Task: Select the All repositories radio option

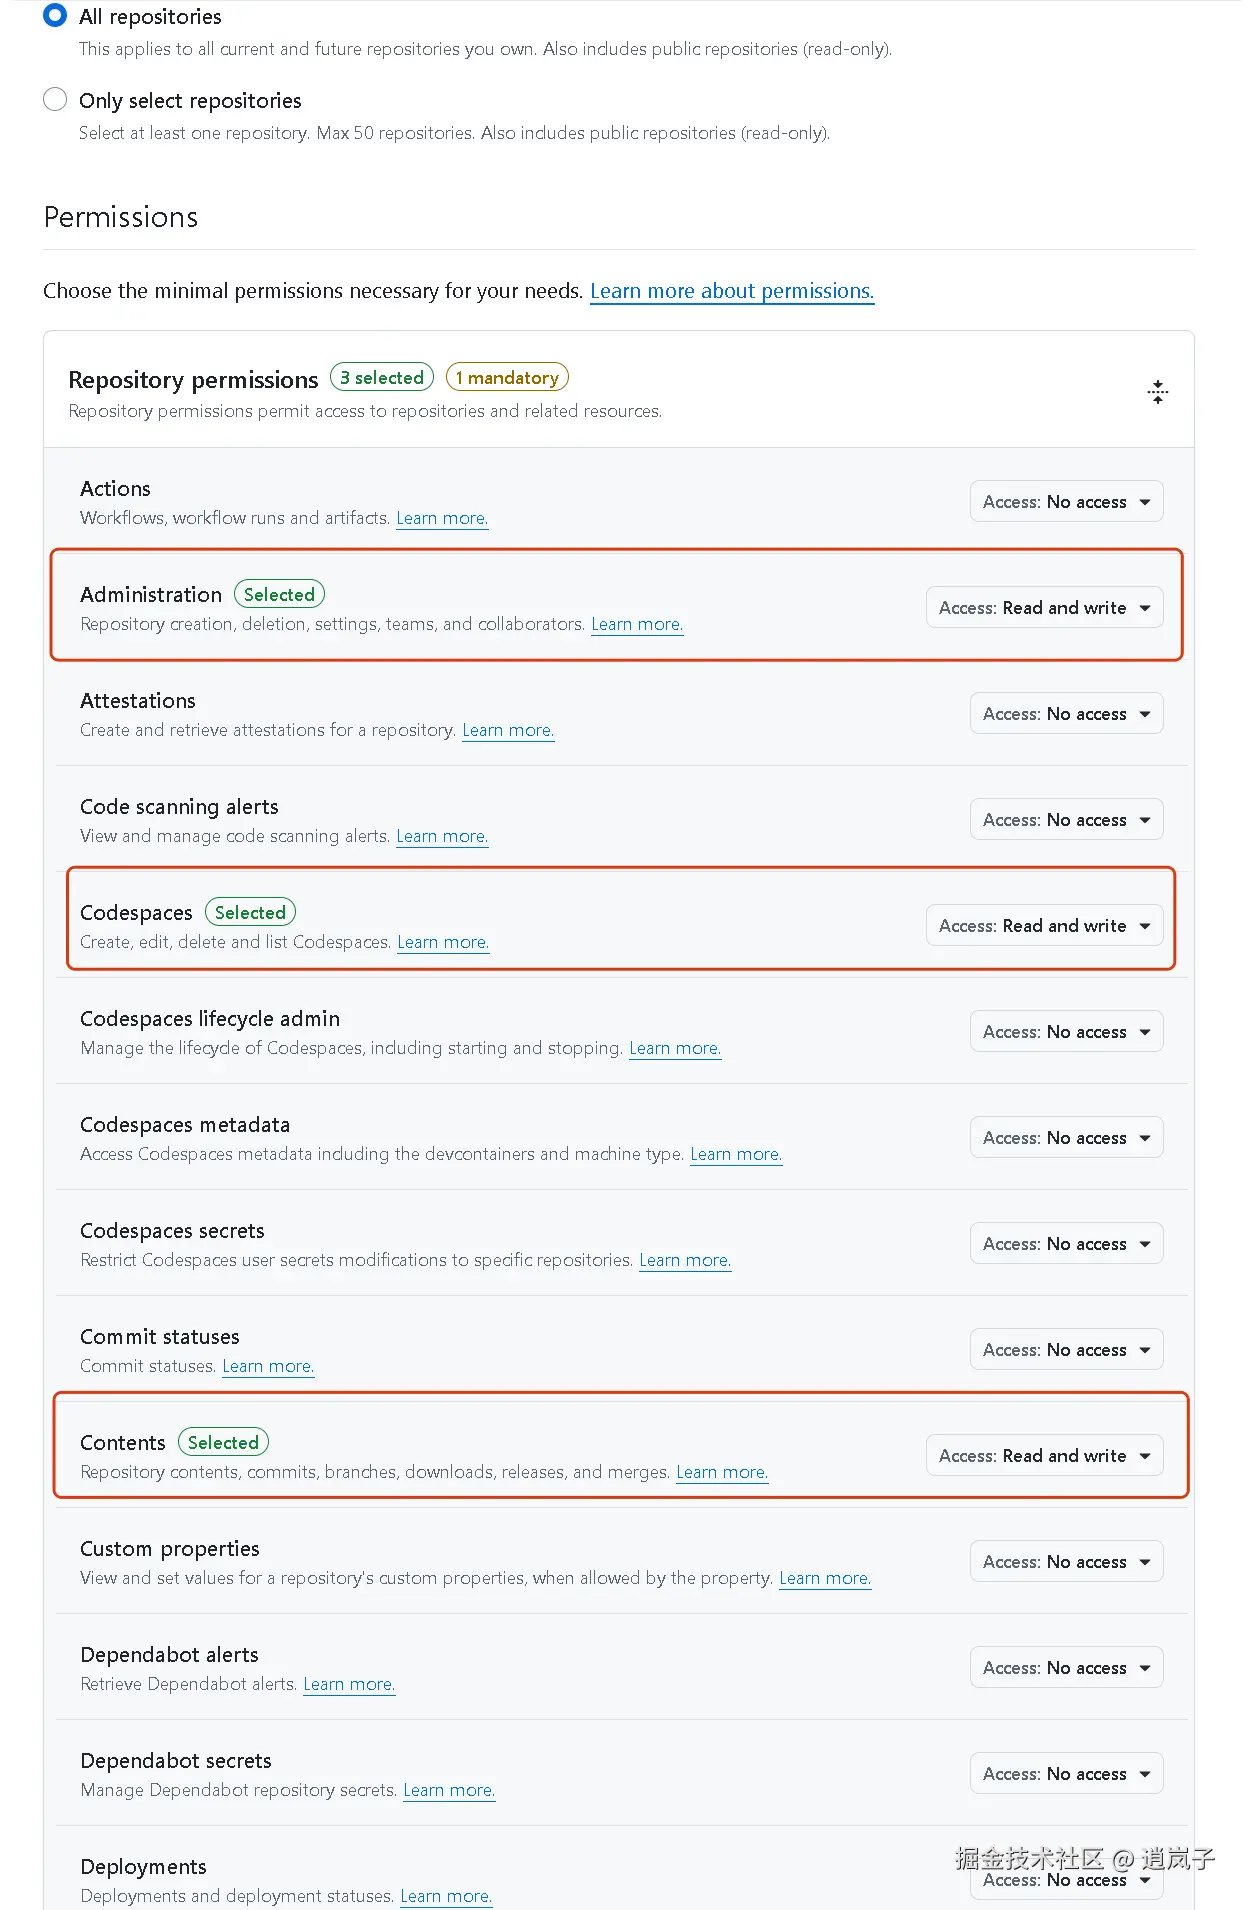Action: 56,16
